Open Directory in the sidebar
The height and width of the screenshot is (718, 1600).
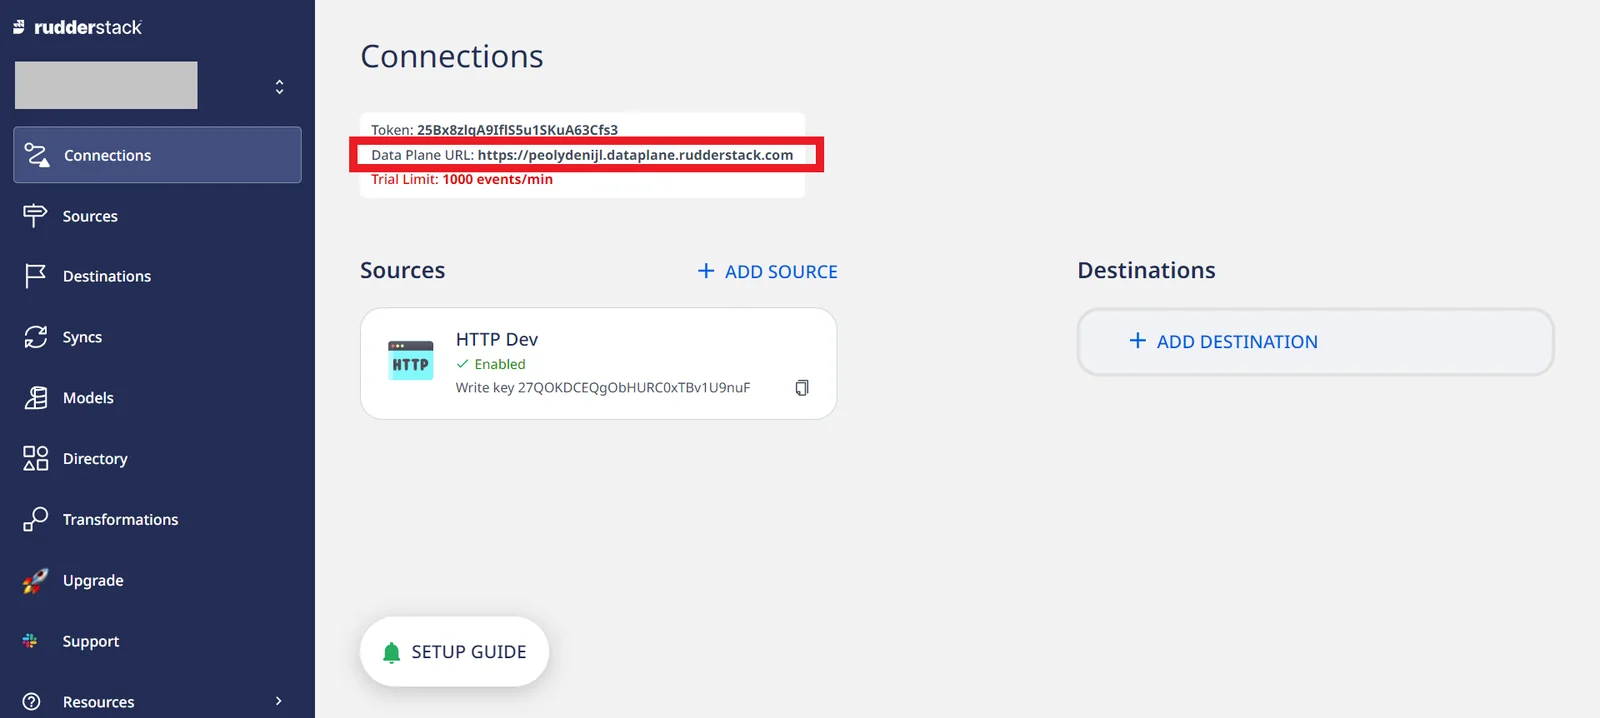pyautogui.click(x=95, y=459)
